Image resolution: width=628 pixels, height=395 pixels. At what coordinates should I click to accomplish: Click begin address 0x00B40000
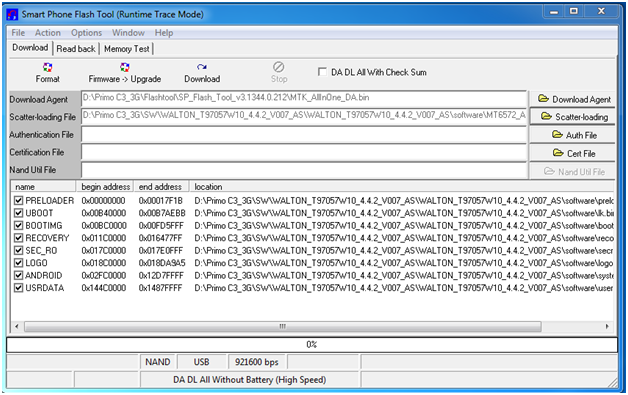coord(104,213)
